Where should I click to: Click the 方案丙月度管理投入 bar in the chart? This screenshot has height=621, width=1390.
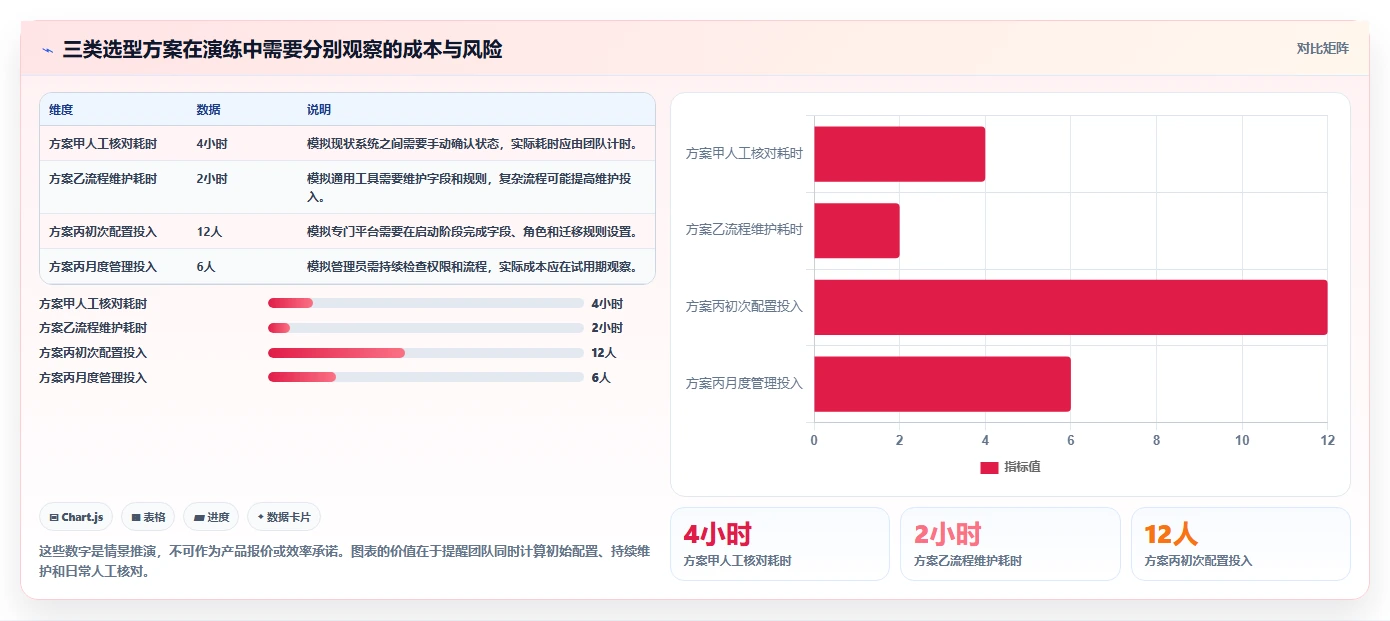click(942, 384)
